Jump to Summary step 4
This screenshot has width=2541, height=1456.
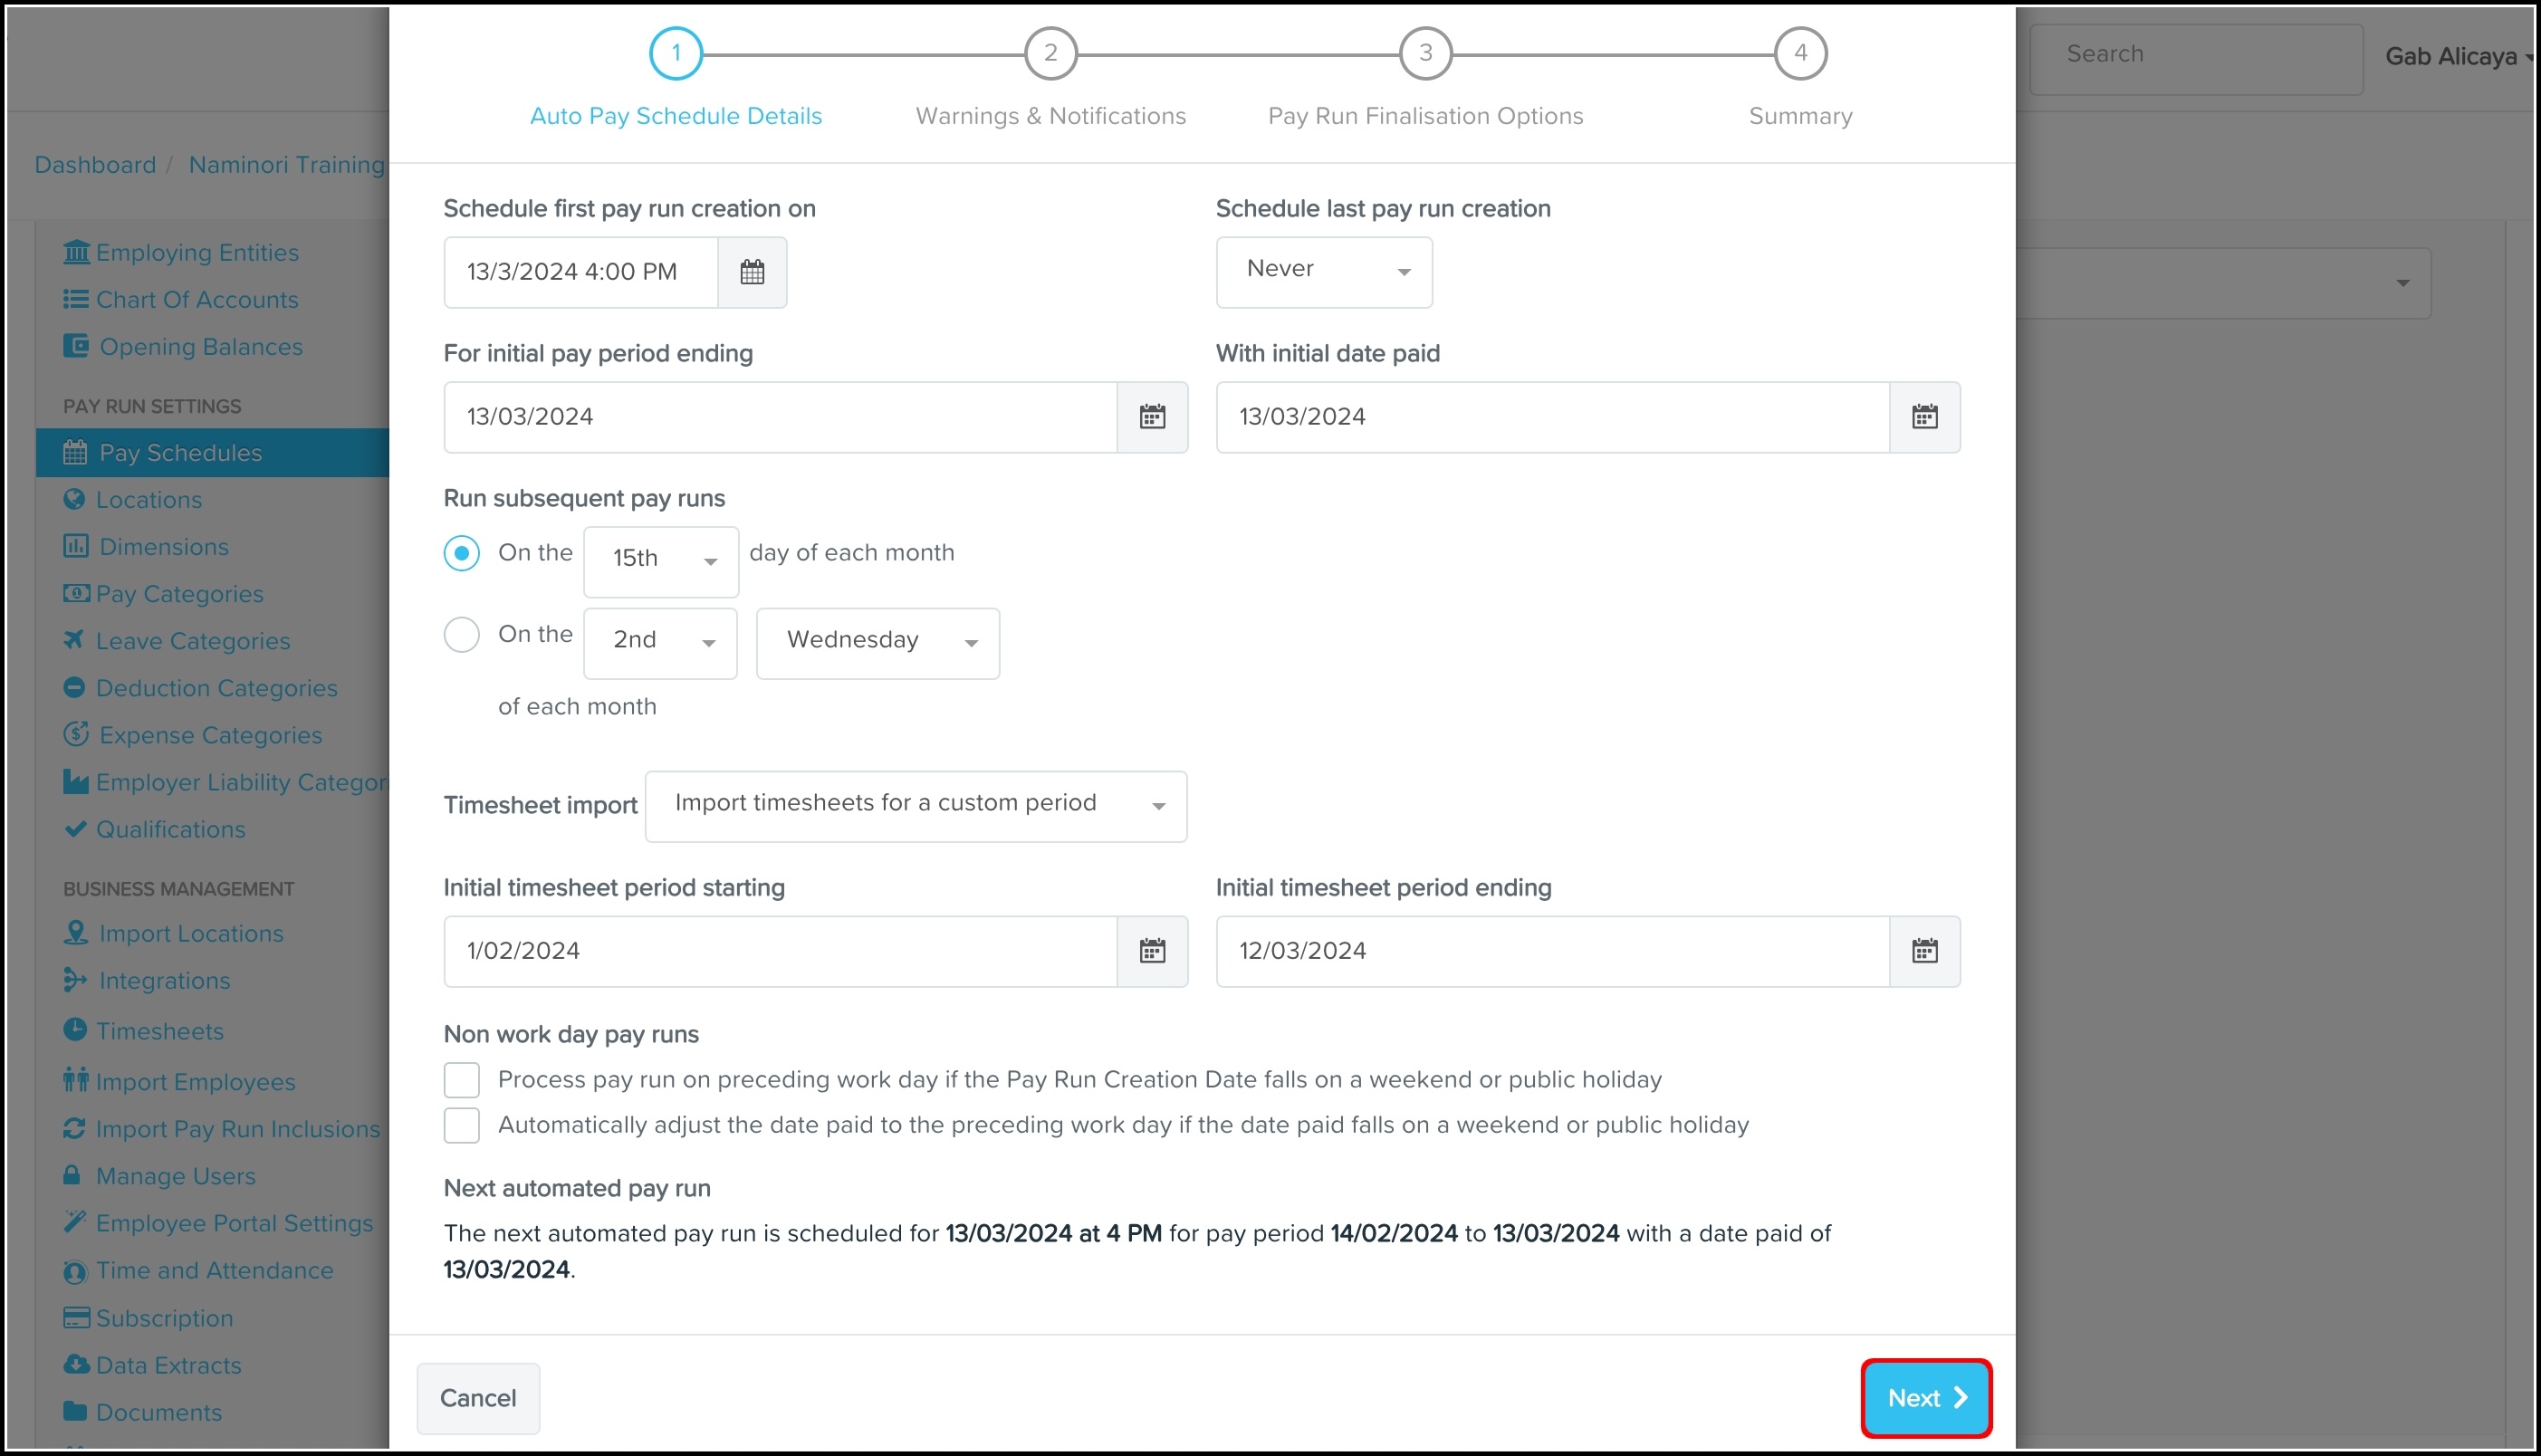coord(1800,54)
